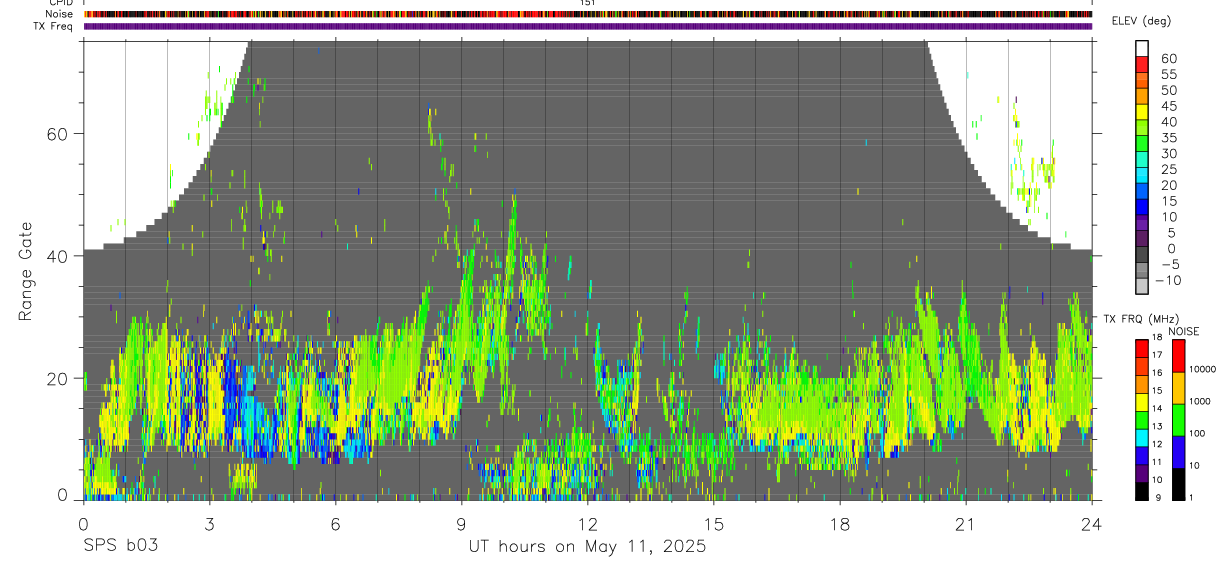Pick the yellow 40–45 swatch in the ELEV colorbar
The width and height of the screenshot is (1228, 567).
[1142, 113]
